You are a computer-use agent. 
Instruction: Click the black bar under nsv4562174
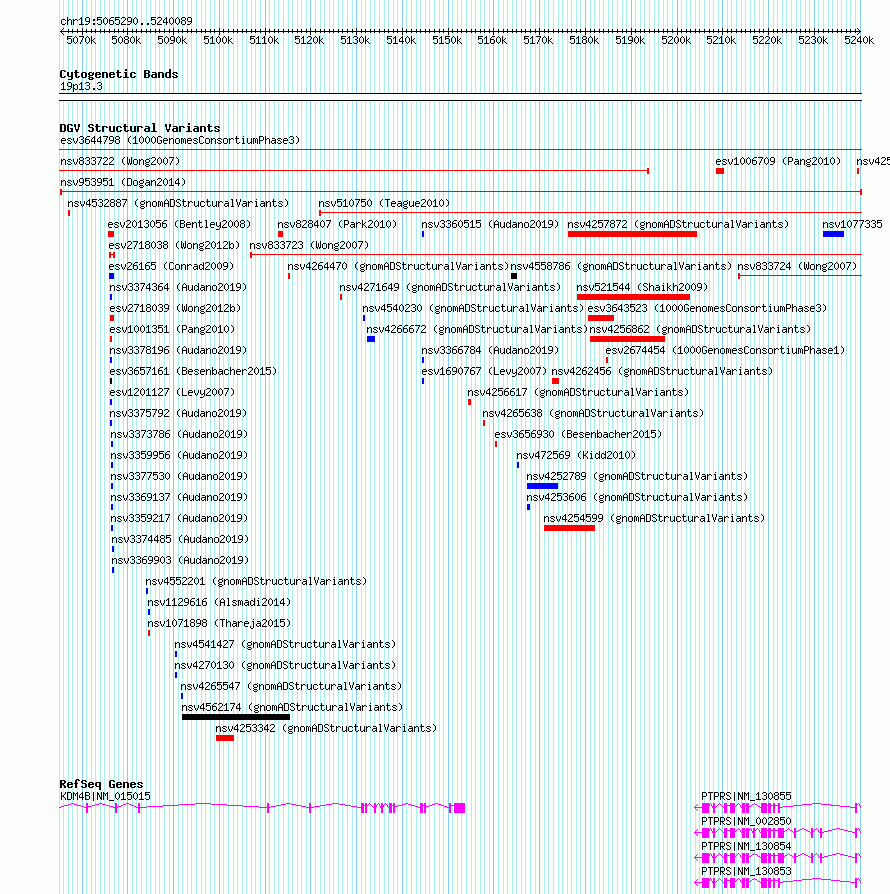[x=236, y=717]
